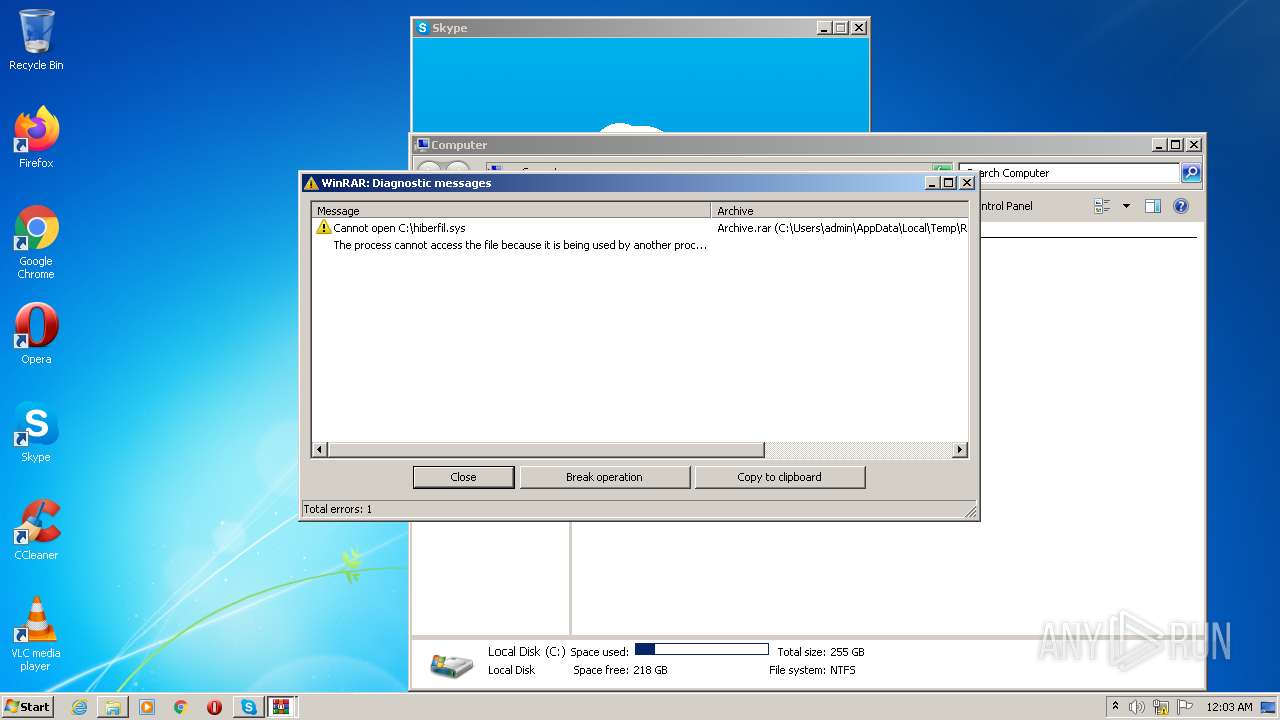Open the Action Center flag icon

coord(1185,707)
